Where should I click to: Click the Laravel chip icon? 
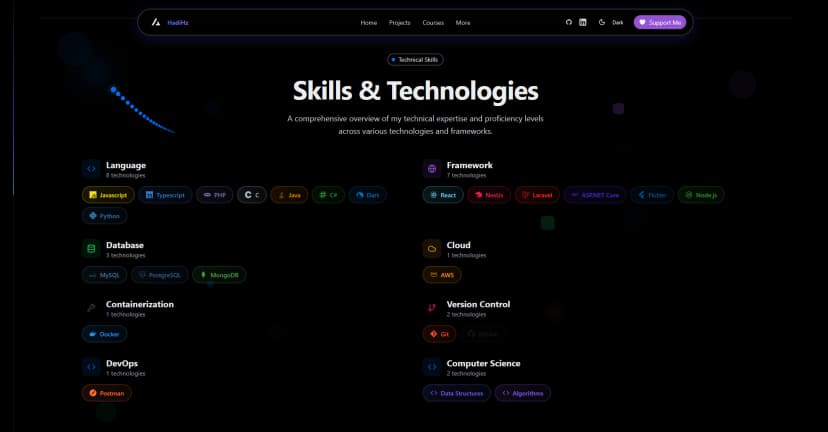coord(525,195)
